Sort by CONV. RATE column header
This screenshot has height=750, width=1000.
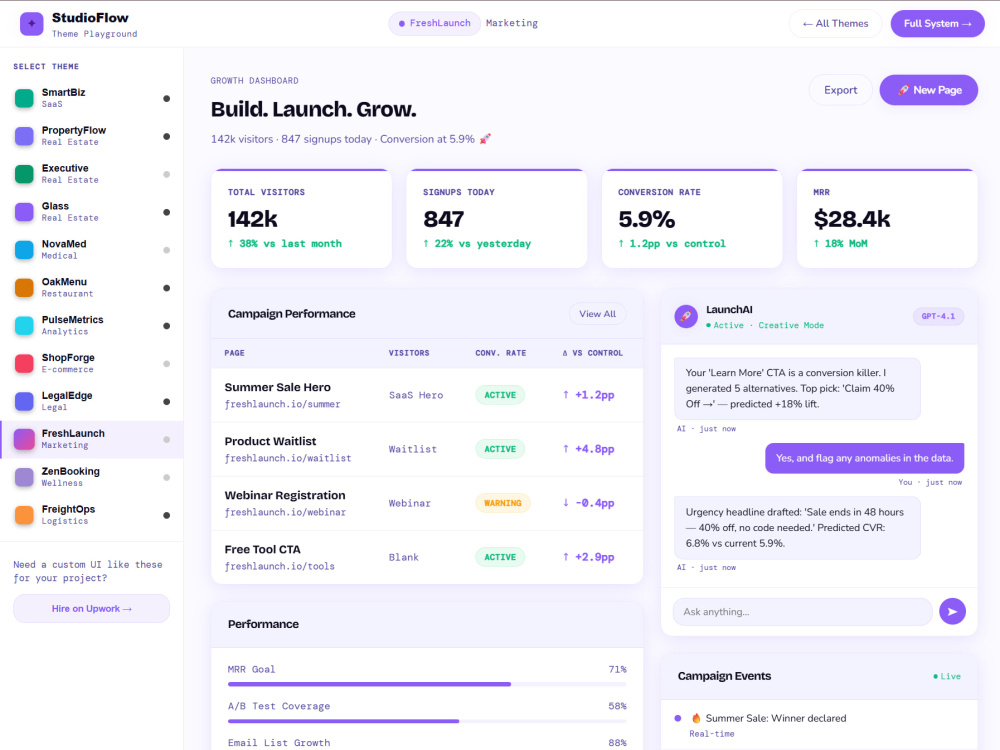[x=501, y=353]
